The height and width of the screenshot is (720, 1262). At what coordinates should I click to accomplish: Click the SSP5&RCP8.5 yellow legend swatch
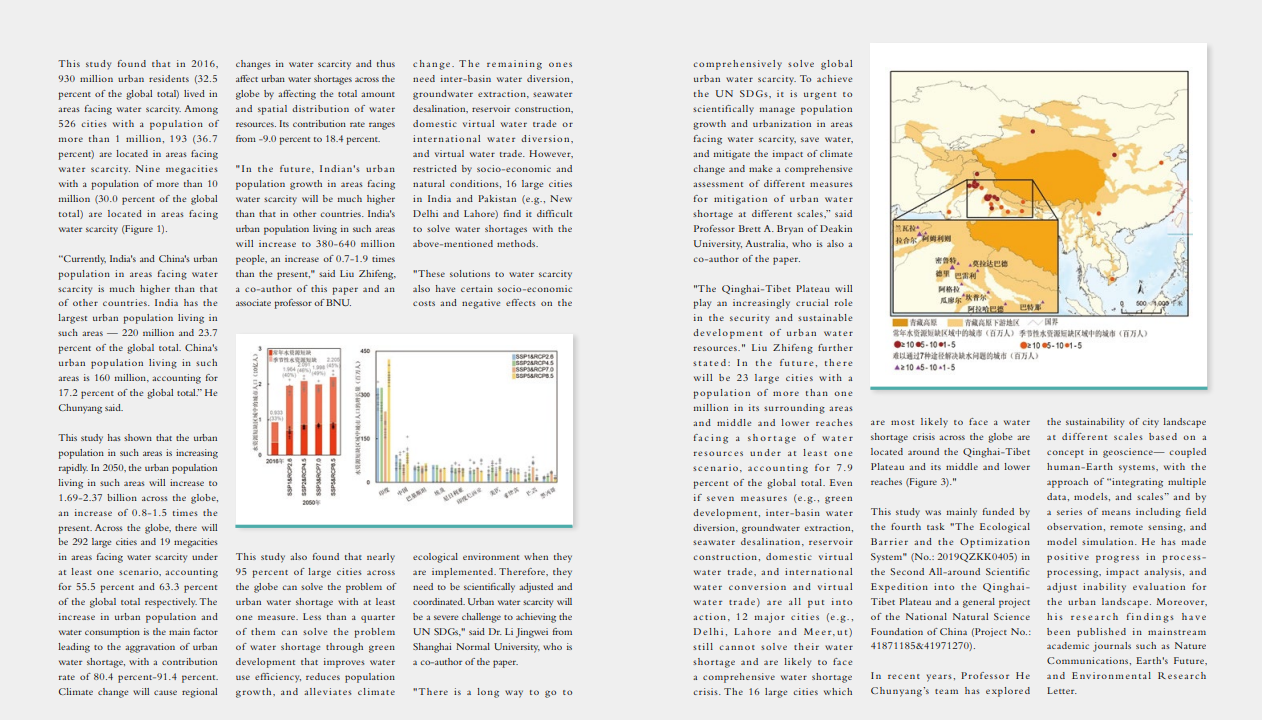(515, 375)
